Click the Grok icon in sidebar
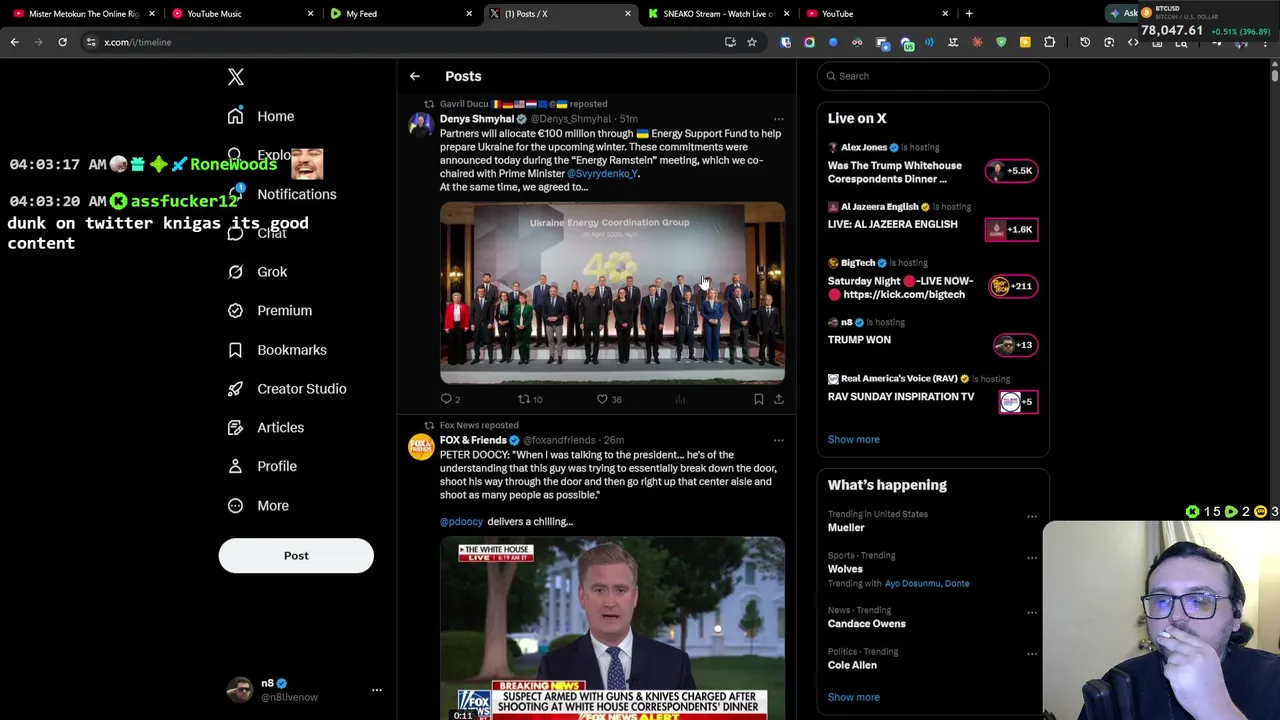Image resolution: width=1280 pixels, height=720 pixels. (235, 272)
